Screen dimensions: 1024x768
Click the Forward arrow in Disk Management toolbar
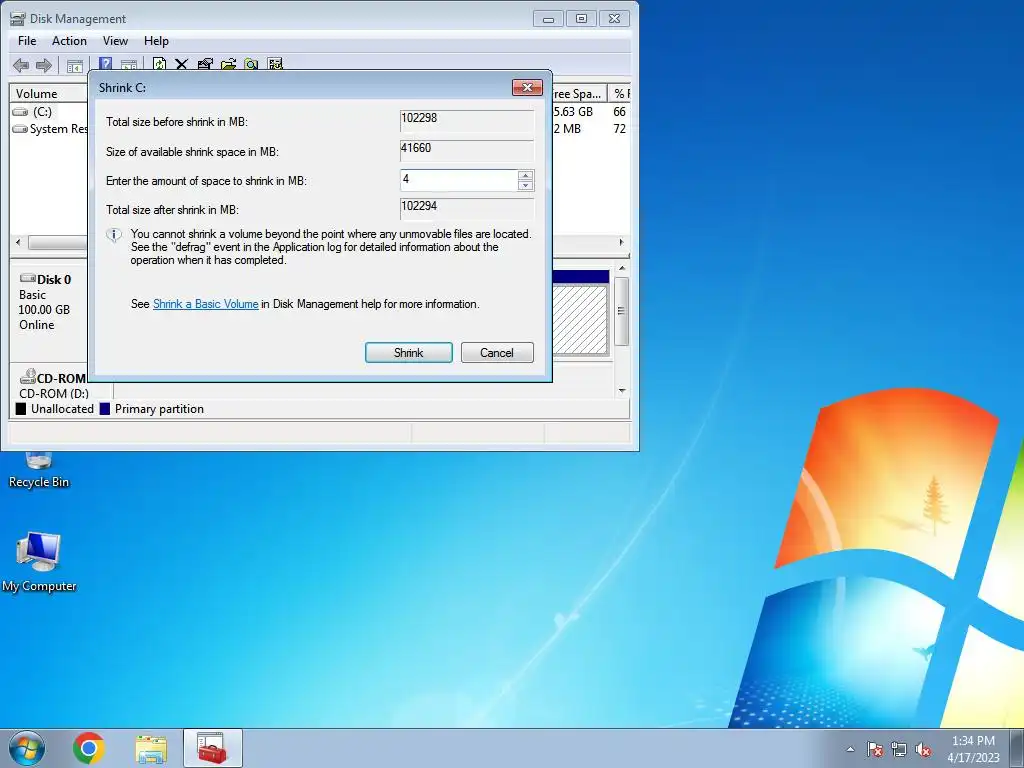[x=44, y=65]
